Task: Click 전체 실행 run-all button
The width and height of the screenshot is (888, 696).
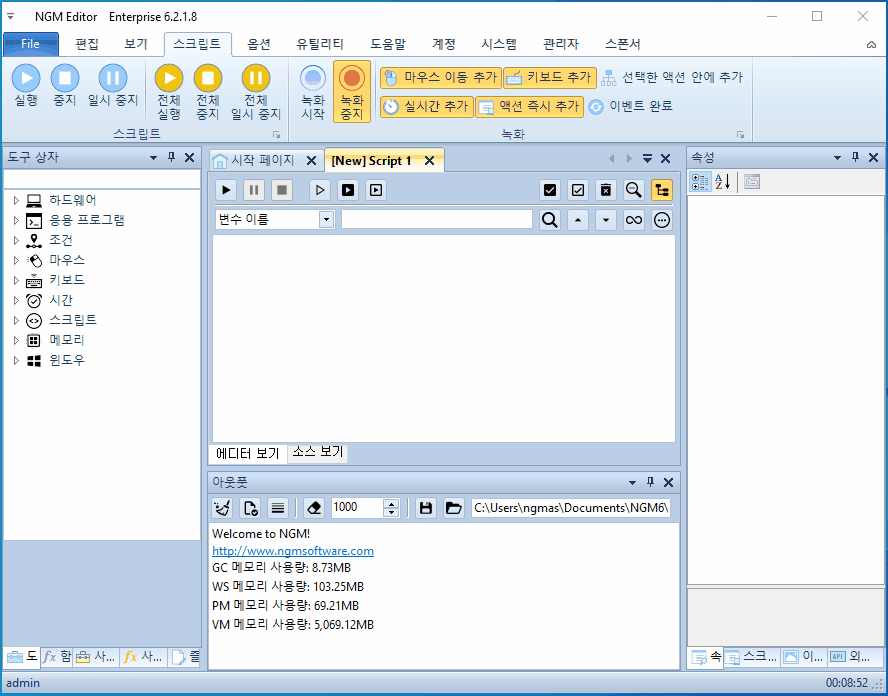Action: 169,92
